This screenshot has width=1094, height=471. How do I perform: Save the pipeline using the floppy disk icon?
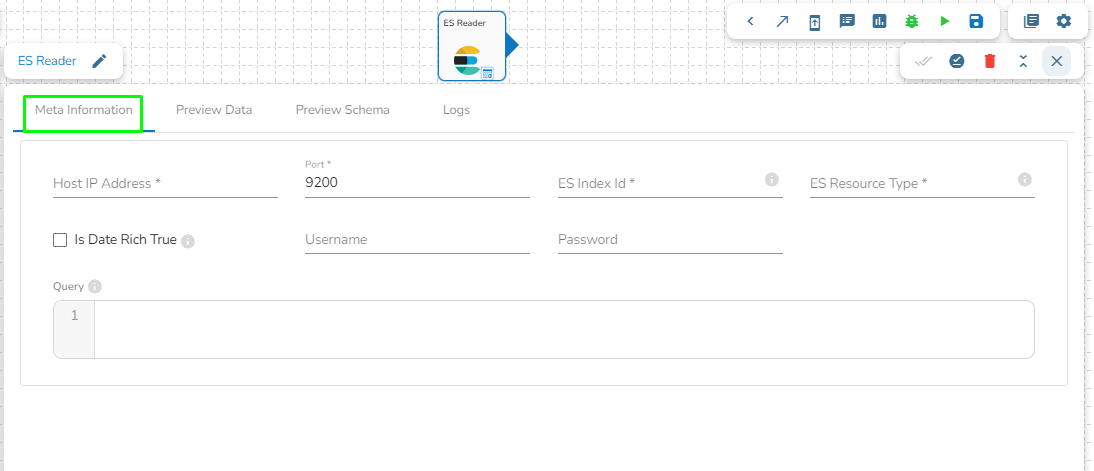tap(976, 21)
